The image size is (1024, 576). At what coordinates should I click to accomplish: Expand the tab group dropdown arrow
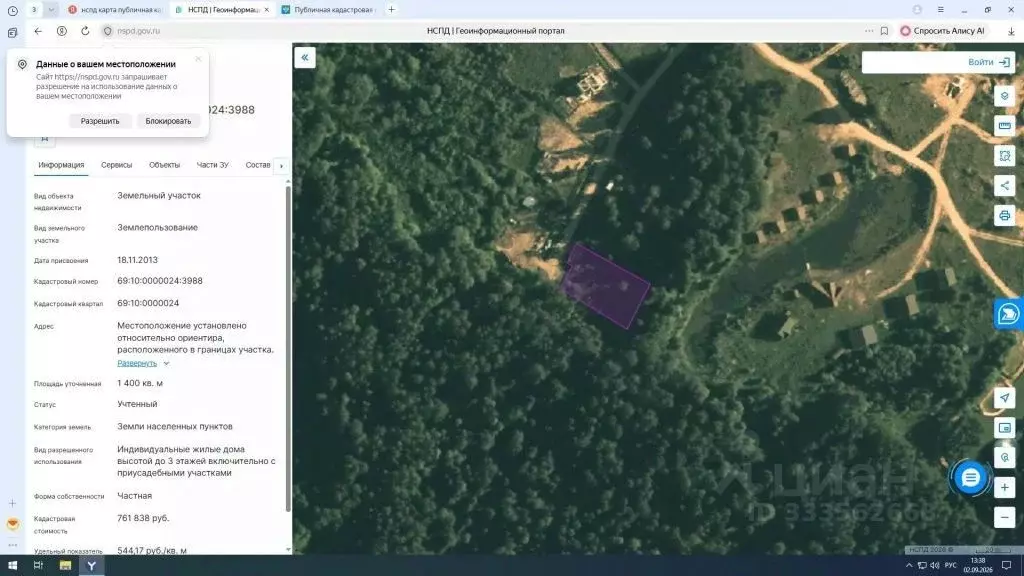51,10
